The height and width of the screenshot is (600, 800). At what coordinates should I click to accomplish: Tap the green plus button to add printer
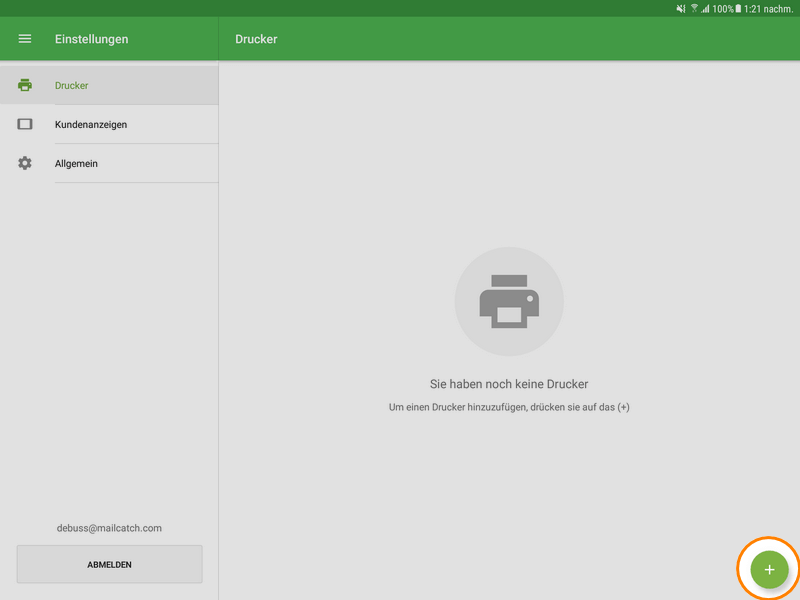click(x=769, y=569)
